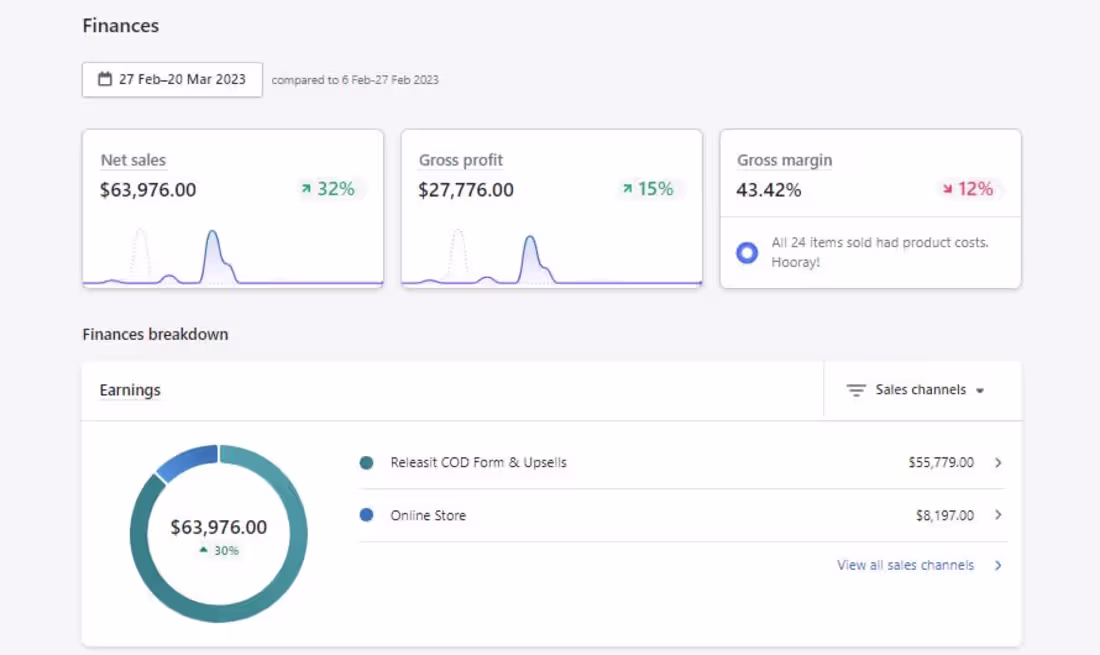Viewport: 1100px width, 655px height.
Task: Click View all sales channels link
Action: (x=905, y=565)
